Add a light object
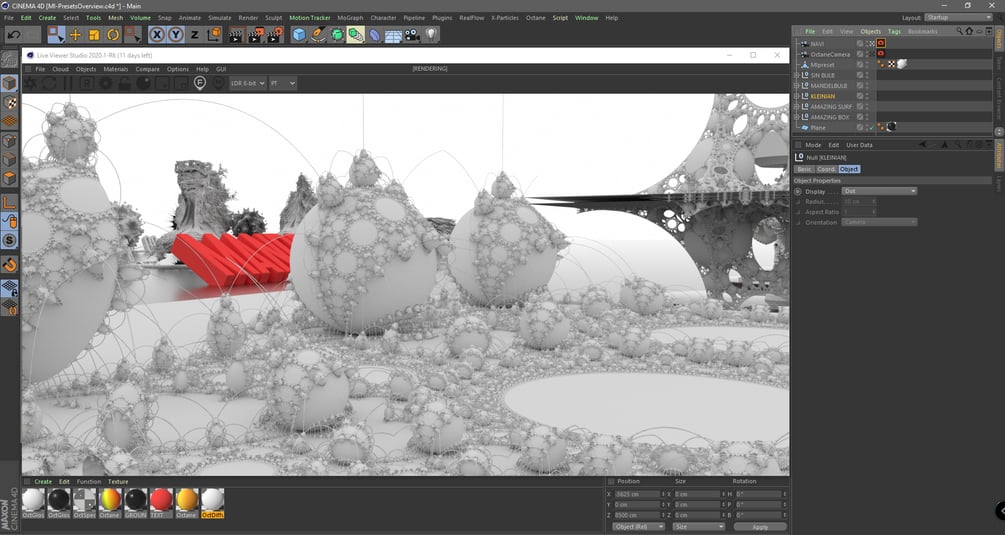Image resolution: width=1005 pixels, height=535 pixels. click(x=431, y=35)
